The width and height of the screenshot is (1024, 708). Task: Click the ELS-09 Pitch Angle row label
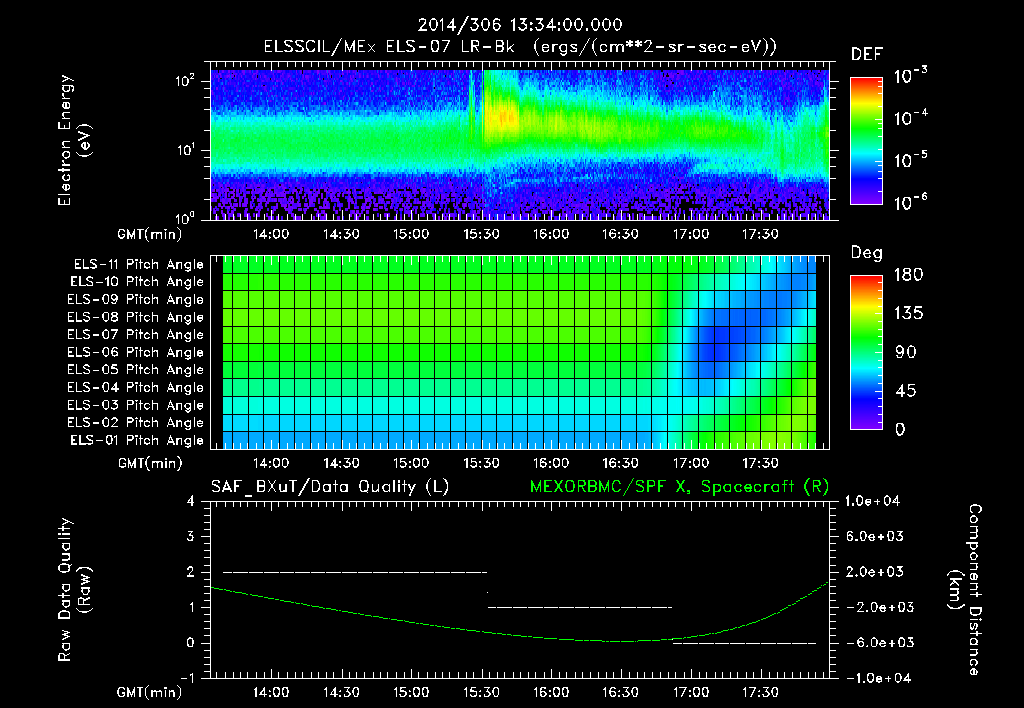[x=136, y=300]
